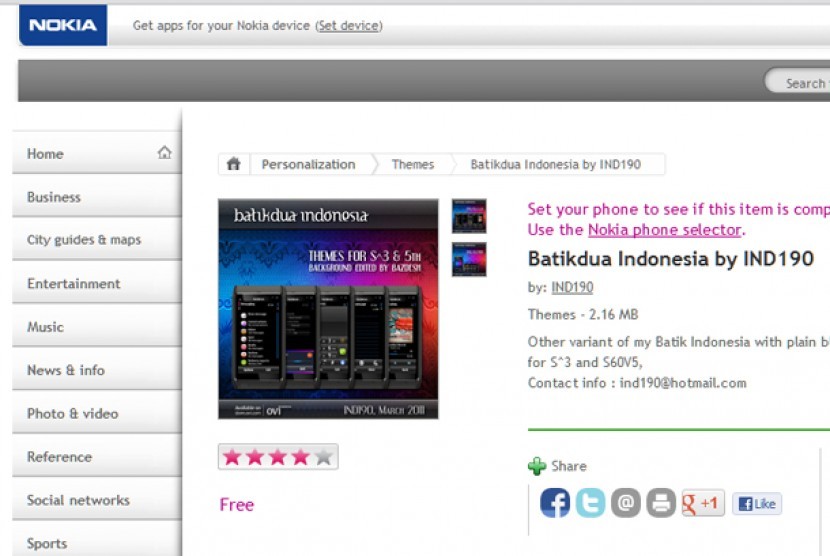Go to Themes breadcrumb
830x556 pixels.
pos(413,164)
